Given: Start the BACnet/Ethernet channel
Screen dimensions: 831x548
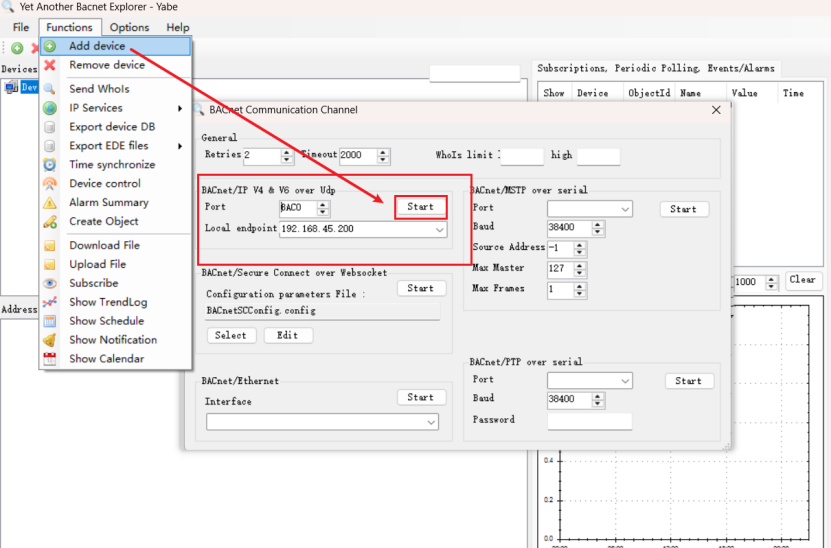Looking at the screenshot, I should (421, 397).
